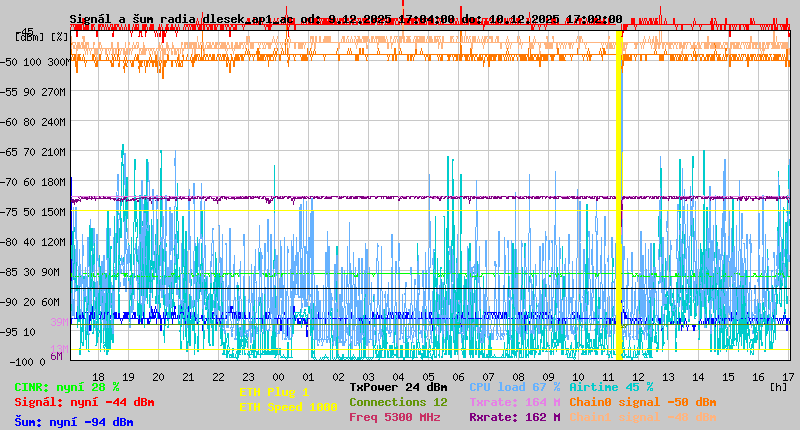Click the 'Freq 5300 MHz' legend label
800x430 pixels.
coord(394,417)
